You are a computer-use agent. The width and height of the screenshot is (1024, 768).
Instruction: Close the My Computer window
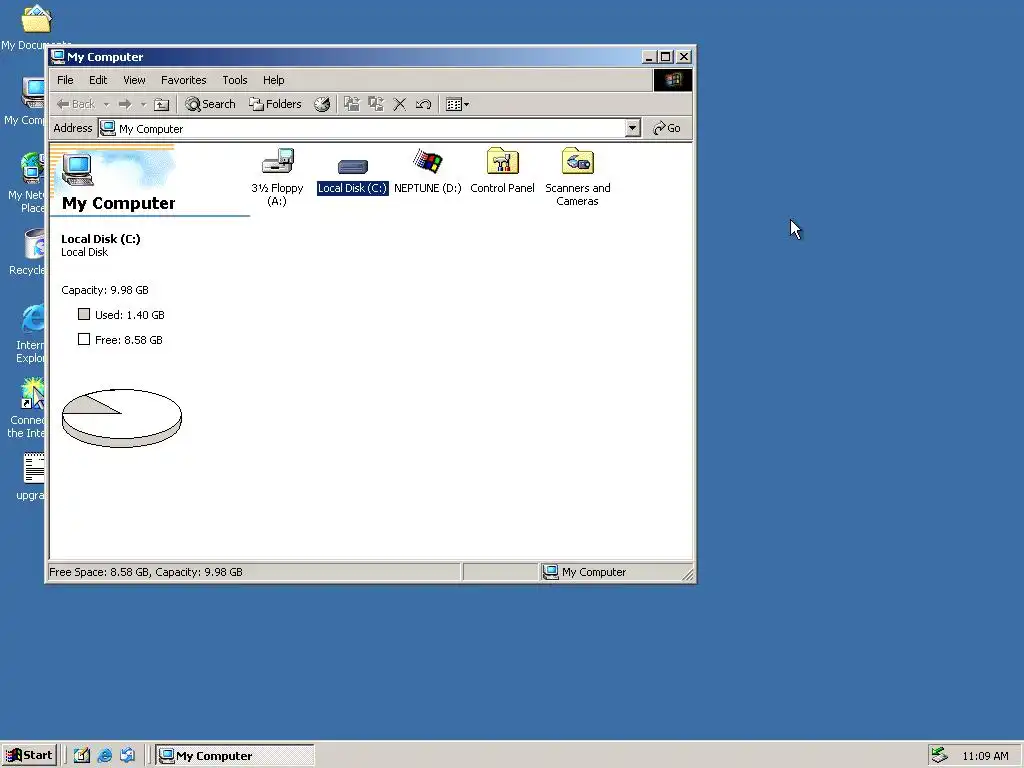point(684,57)
